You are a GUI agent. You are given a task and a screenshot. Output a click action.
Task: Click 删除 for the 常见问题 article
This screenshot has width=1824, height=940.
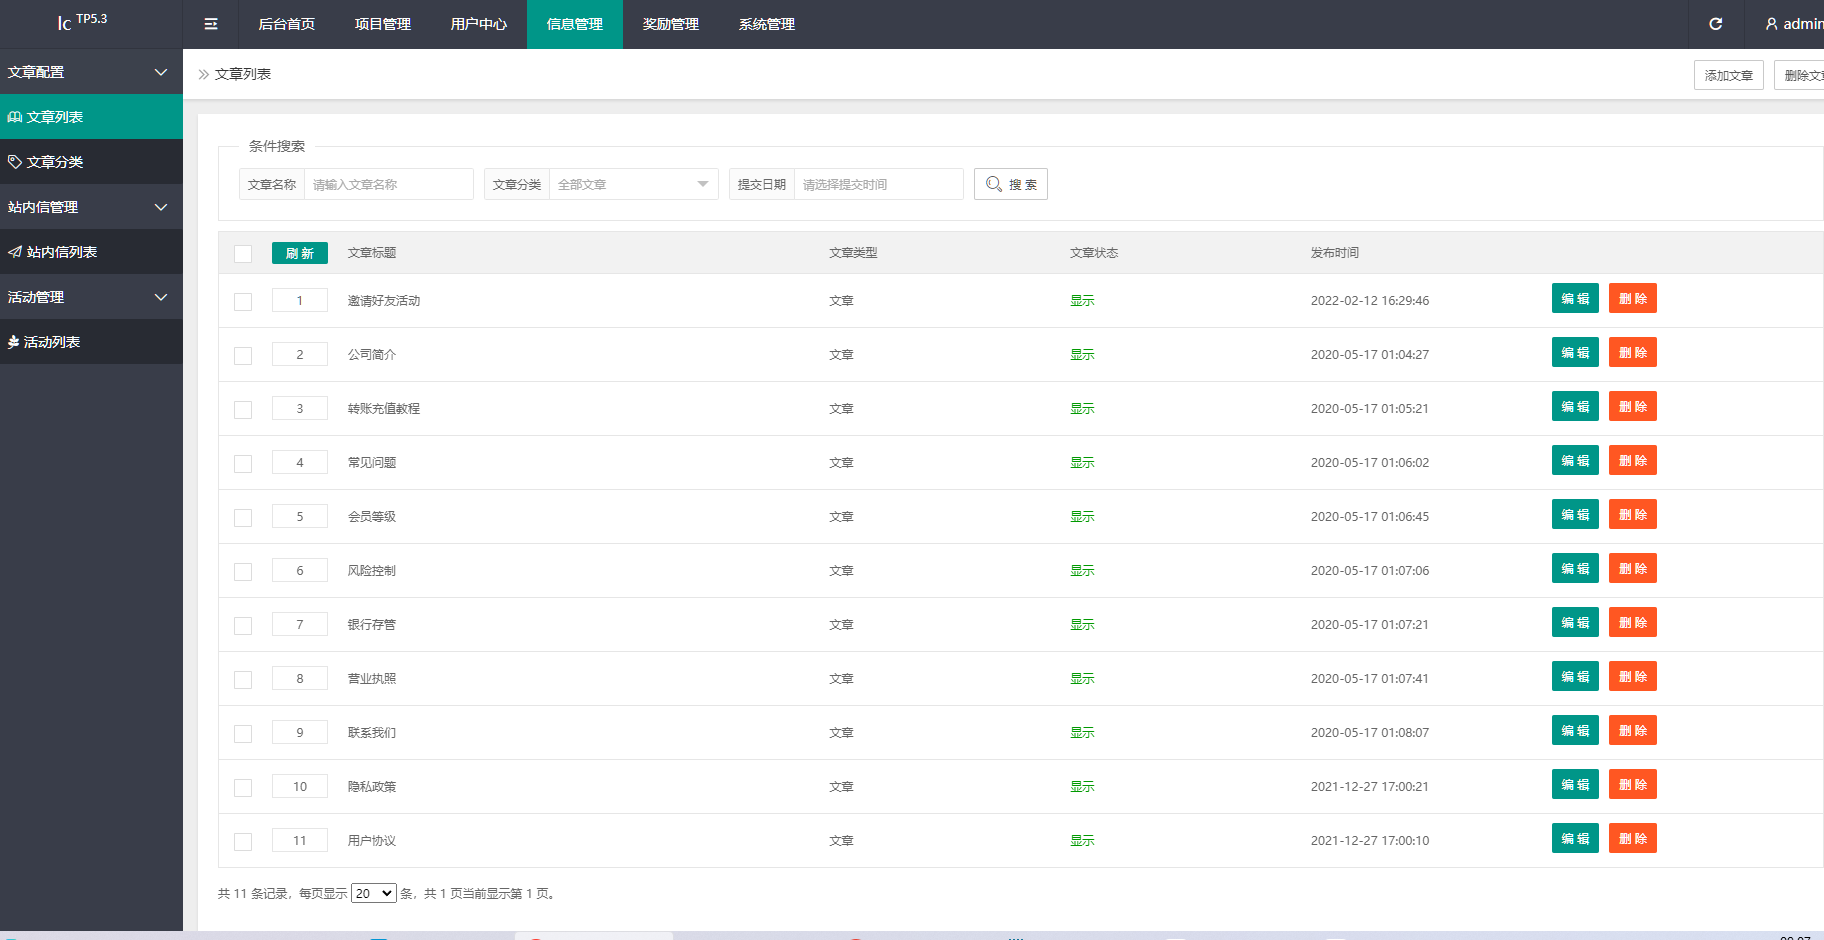pyautogui.click(x=1632, y=461)
